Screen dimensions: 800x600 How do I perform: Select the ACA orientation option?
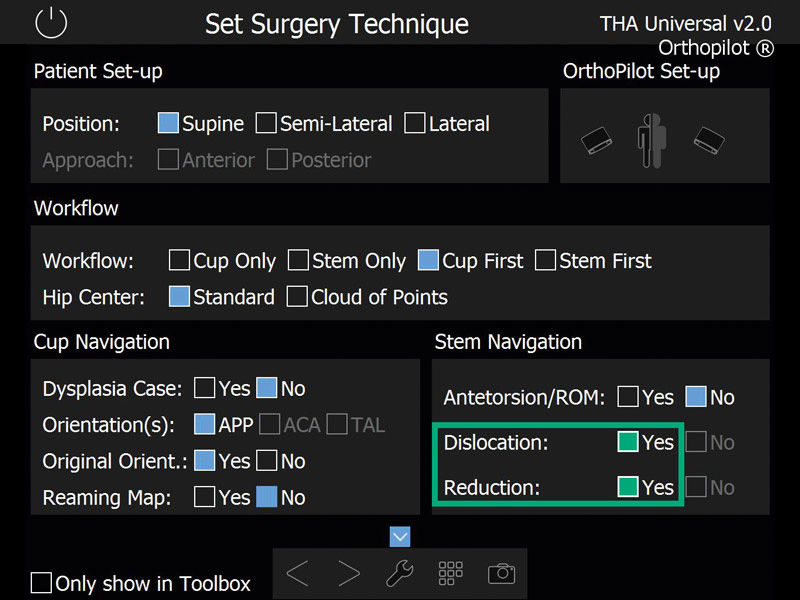(x=268, y=424)
